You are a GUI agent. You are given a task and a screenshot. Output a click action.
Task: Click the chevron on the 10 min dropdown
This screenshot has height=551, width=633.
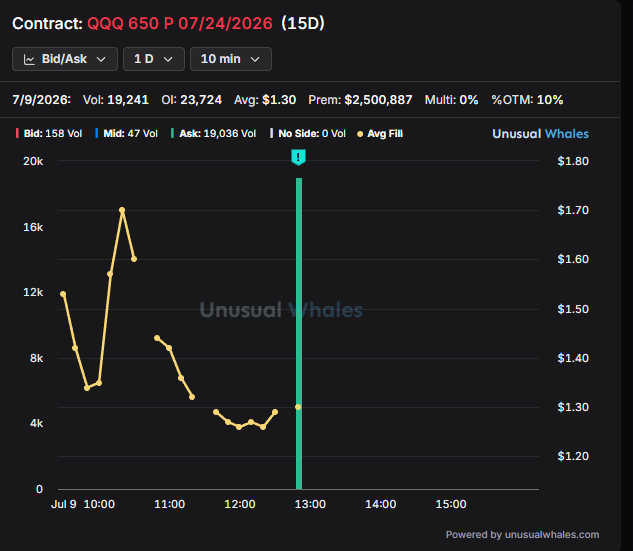pos(255,59)
